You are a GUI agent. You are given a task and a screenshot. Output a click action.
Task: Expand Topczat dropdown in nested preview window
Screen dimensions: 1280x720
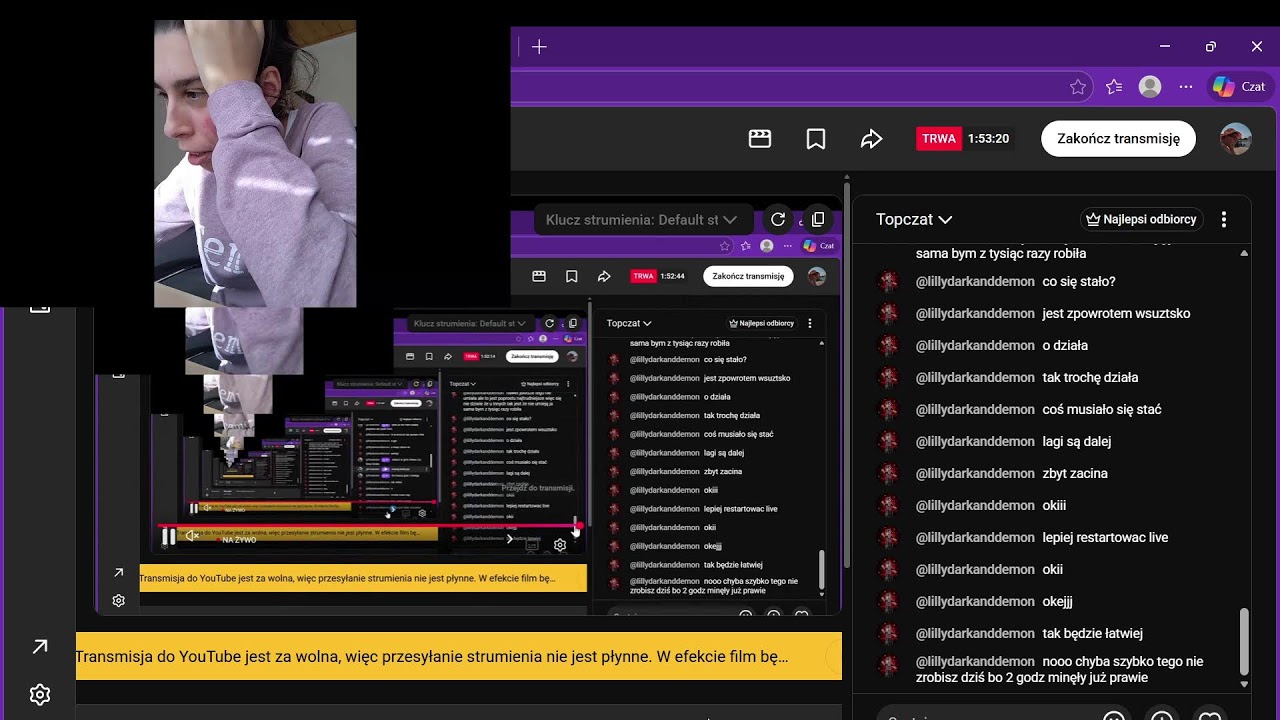coord(629,323)
